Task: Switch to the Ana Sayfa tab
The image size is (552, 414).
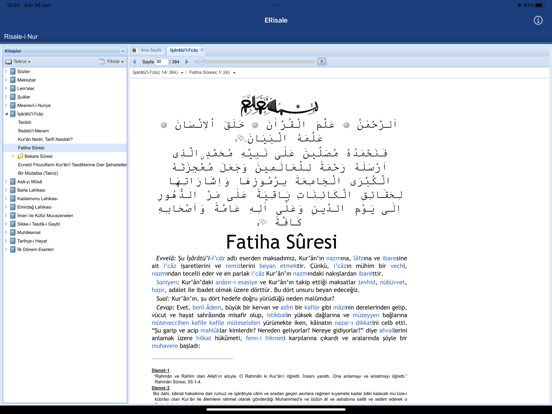Action: (x=151, y=50)
